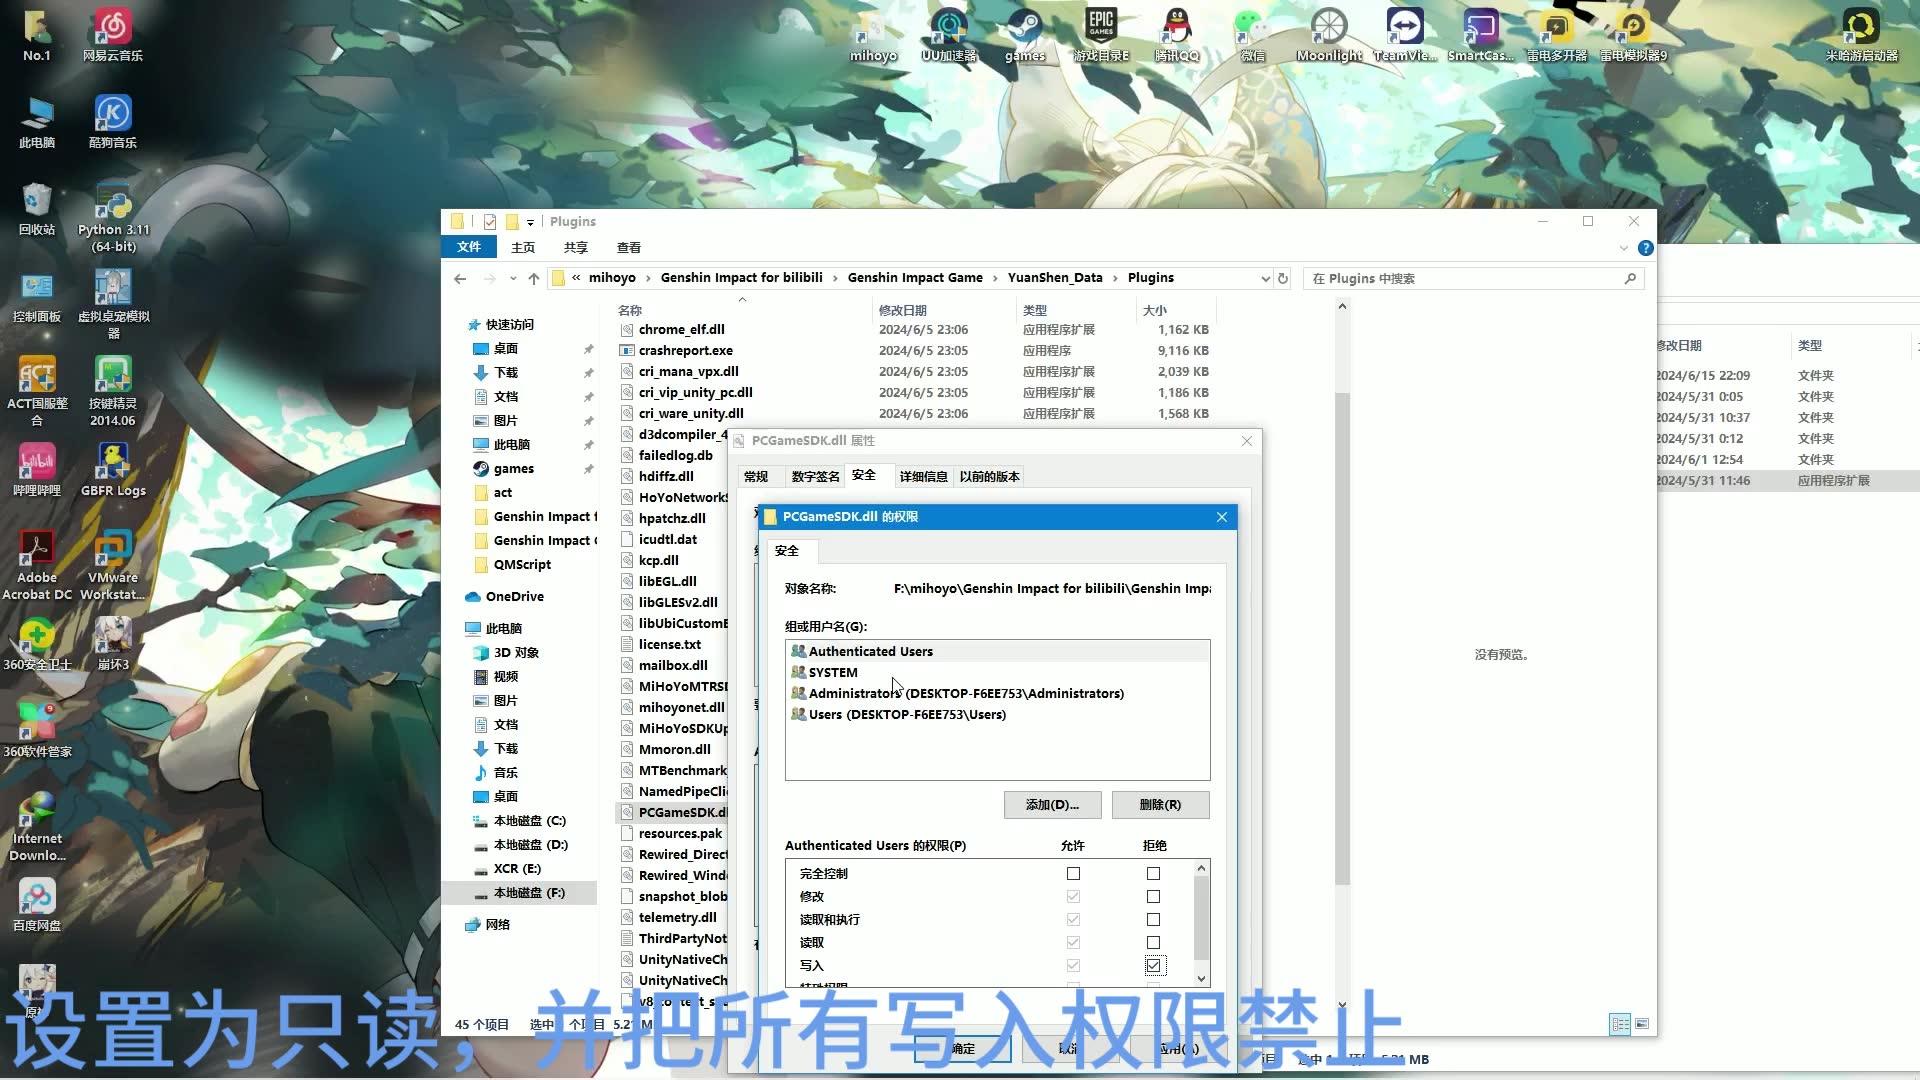Screen dimensions: 1920x1080
Task: Launch Moonlight desktop icon
Action: [x=1329, y=34]
